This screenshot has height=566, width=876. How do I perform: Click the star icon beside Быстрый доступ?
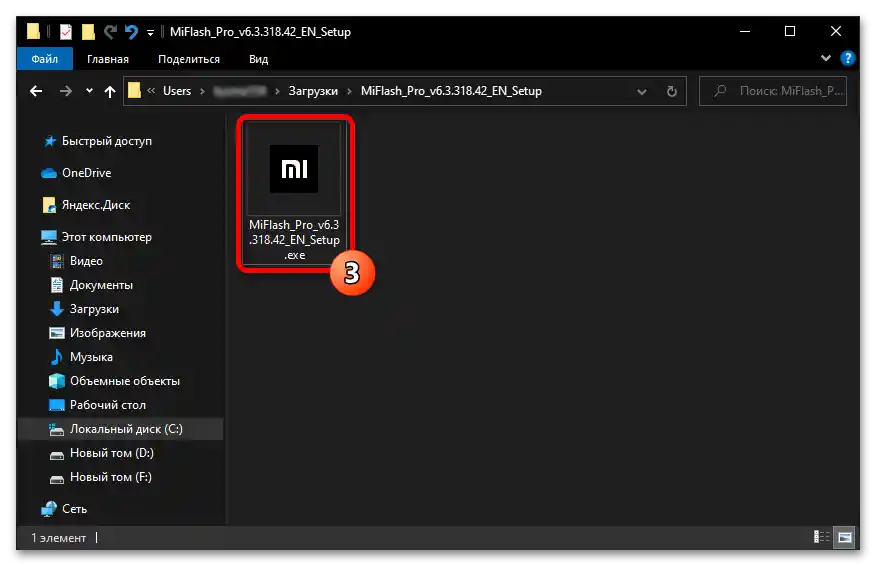coord(50,141)
